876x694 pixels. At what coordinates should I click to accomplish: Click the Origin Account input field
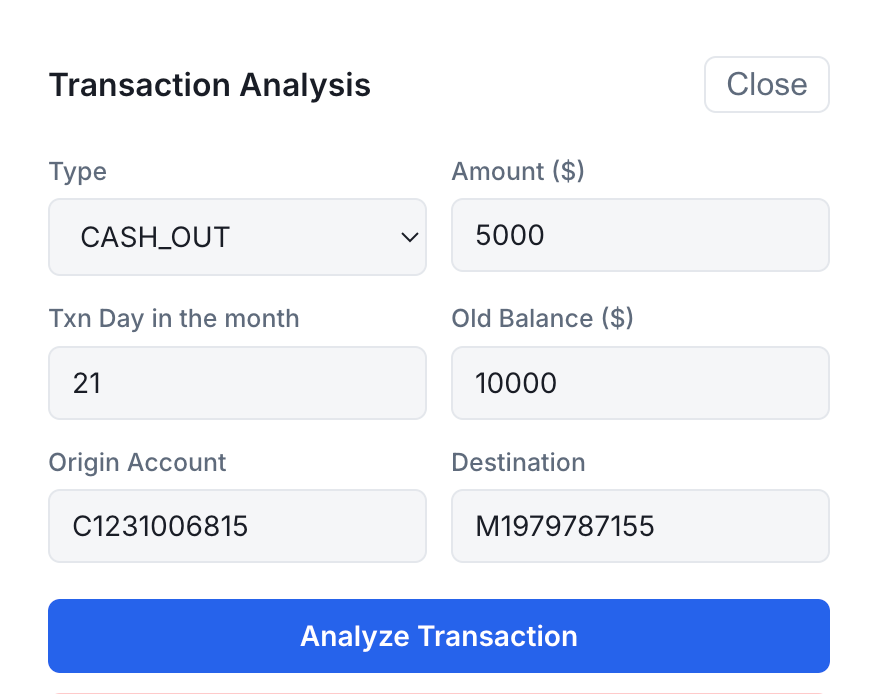coord(237,526)
